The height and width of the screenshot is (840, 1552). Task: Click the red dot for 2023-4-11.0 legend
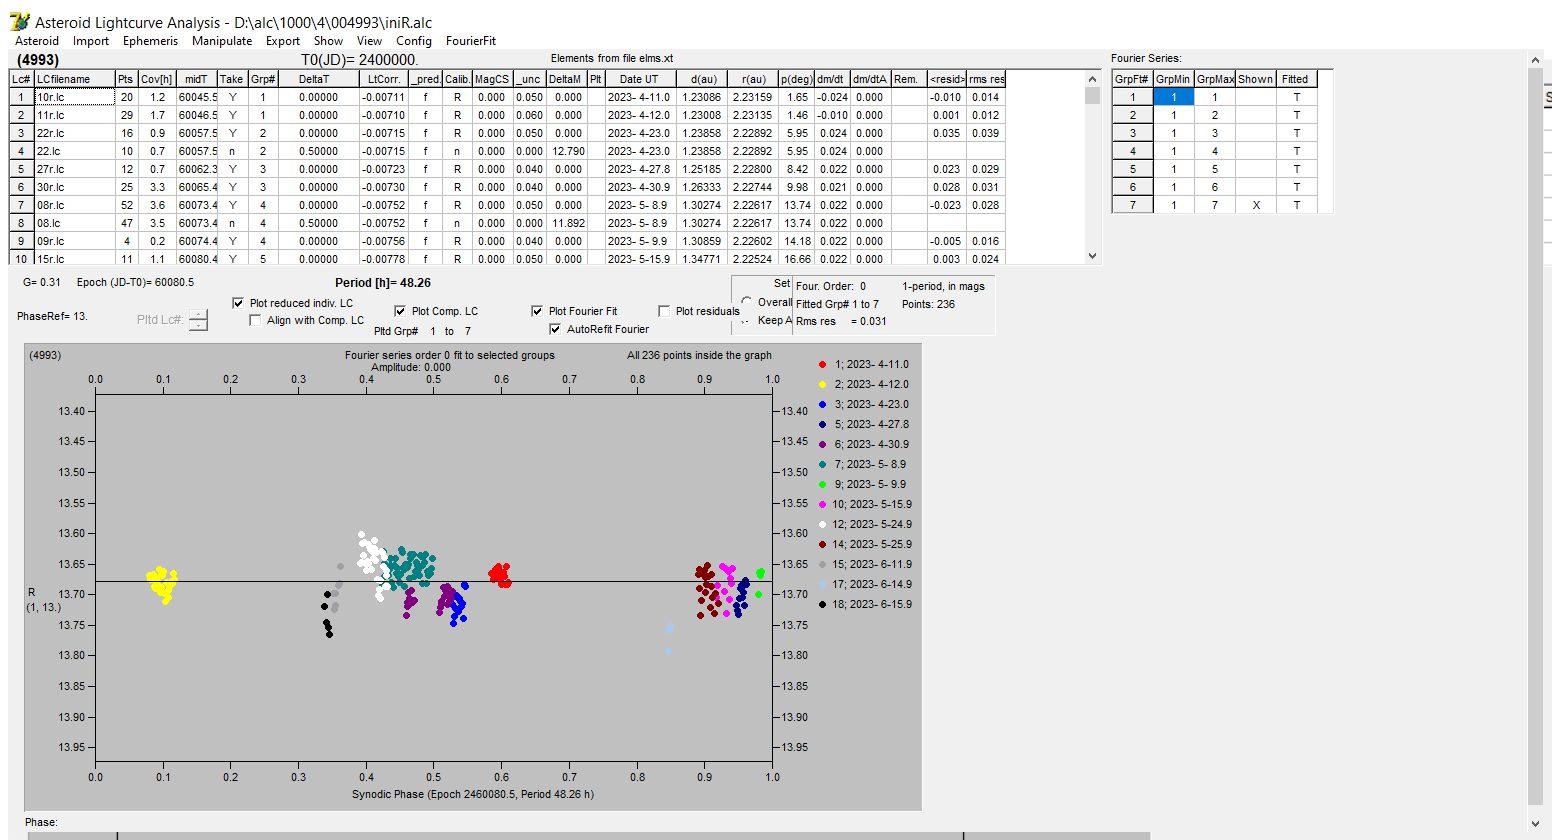(822, 365)
